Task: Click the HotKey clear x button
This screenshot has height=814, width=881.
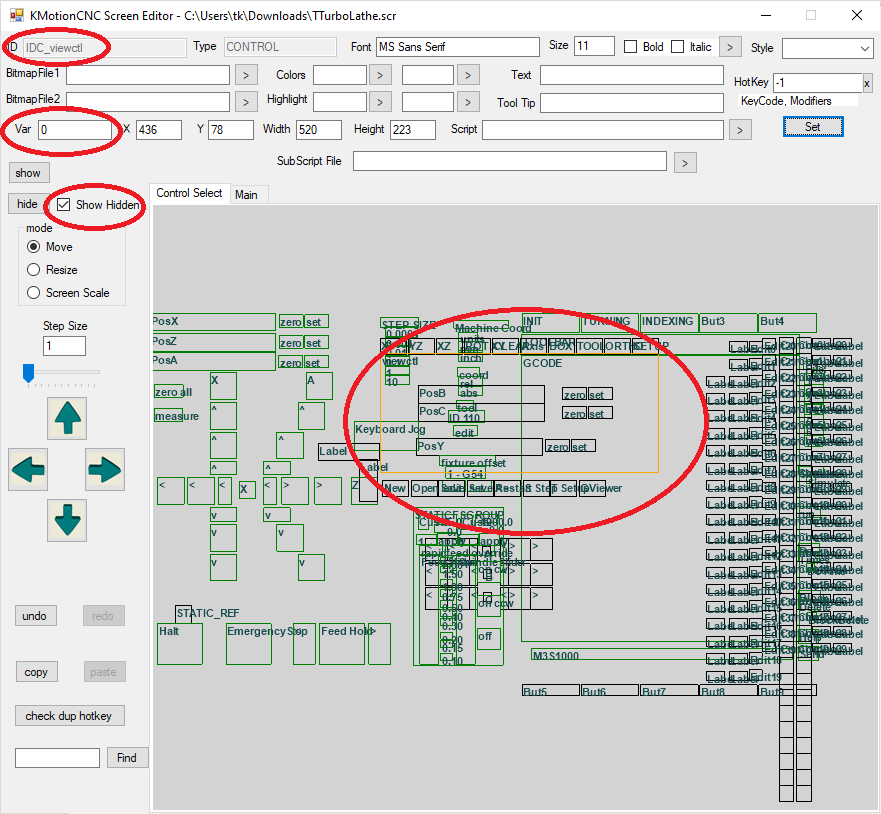Action: [867, 84]
